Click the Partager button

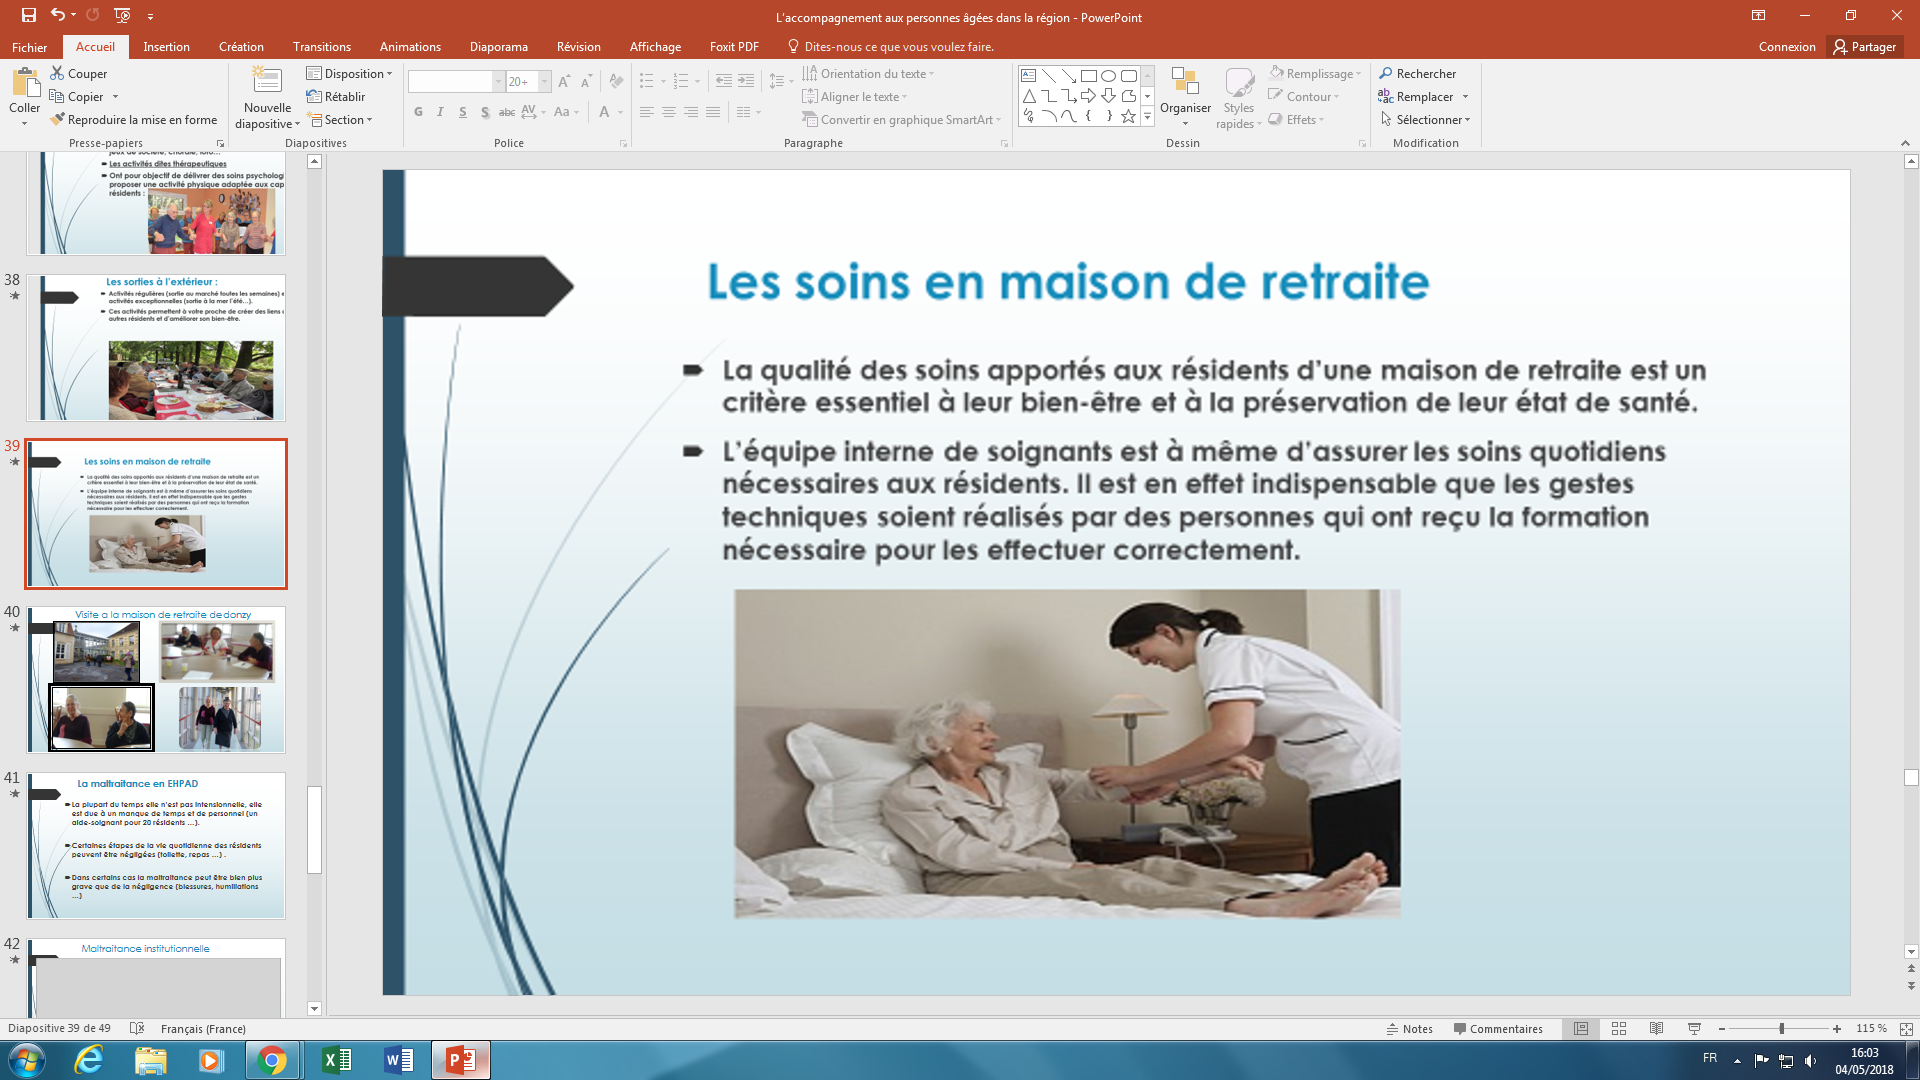tap(1865, 47)
